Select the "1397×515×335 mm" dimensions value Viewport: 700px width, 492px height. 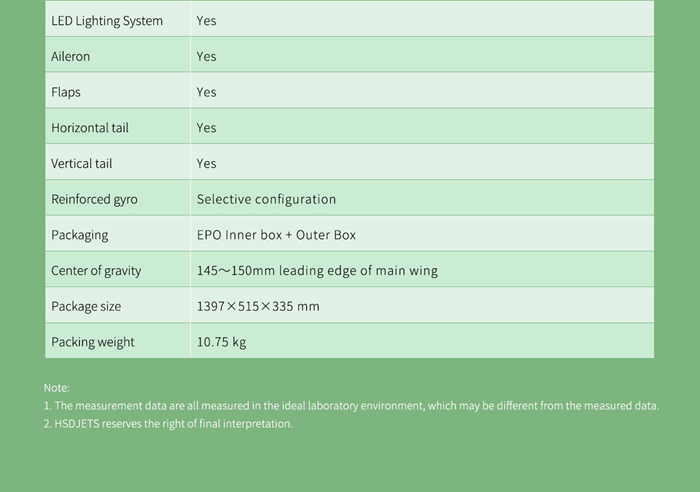click(x=258, y=306)
